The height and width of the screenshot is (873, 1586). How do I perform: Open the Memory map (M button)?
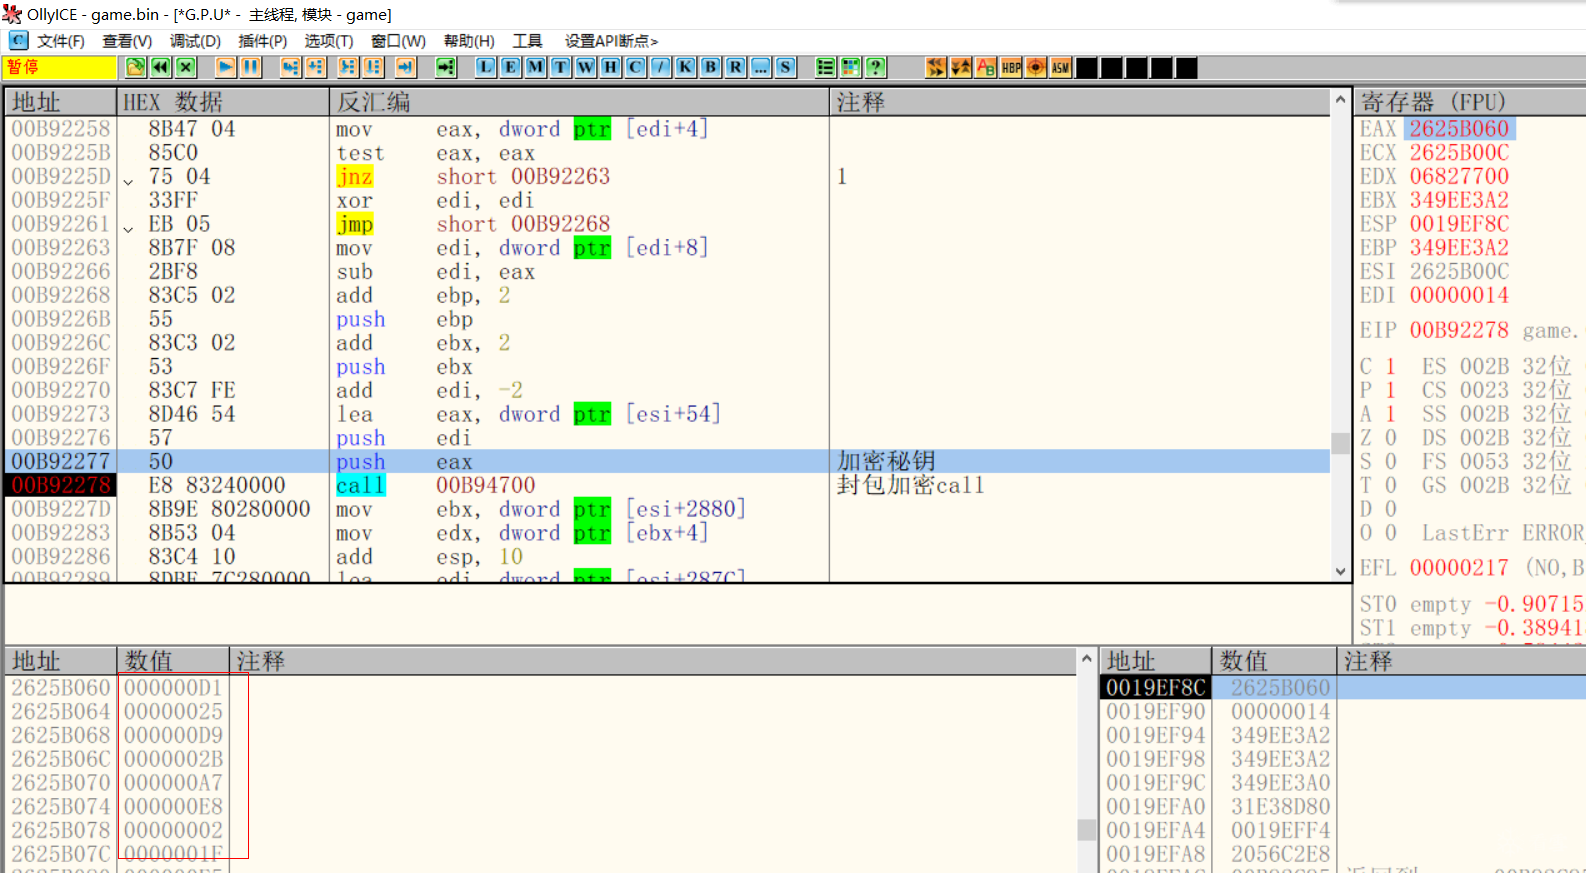536,67
